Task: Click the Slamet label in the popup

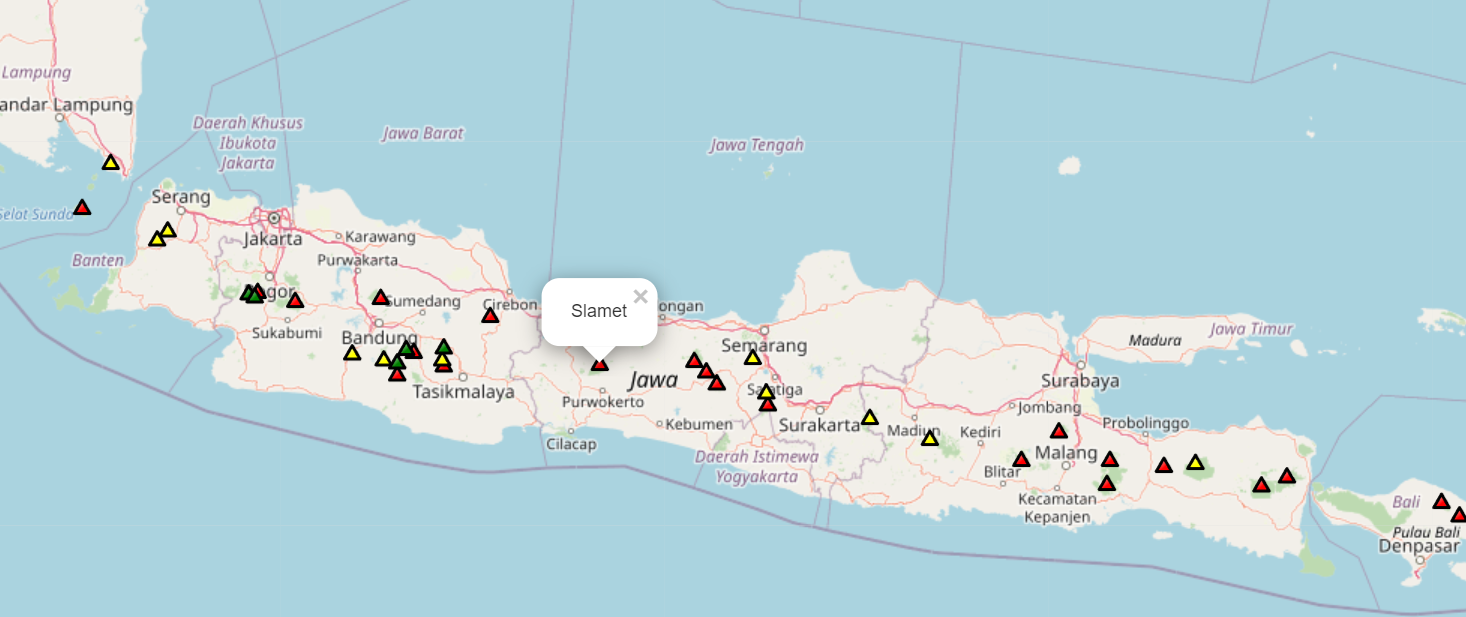Action: pyautogui.click(x=599, y=311)
